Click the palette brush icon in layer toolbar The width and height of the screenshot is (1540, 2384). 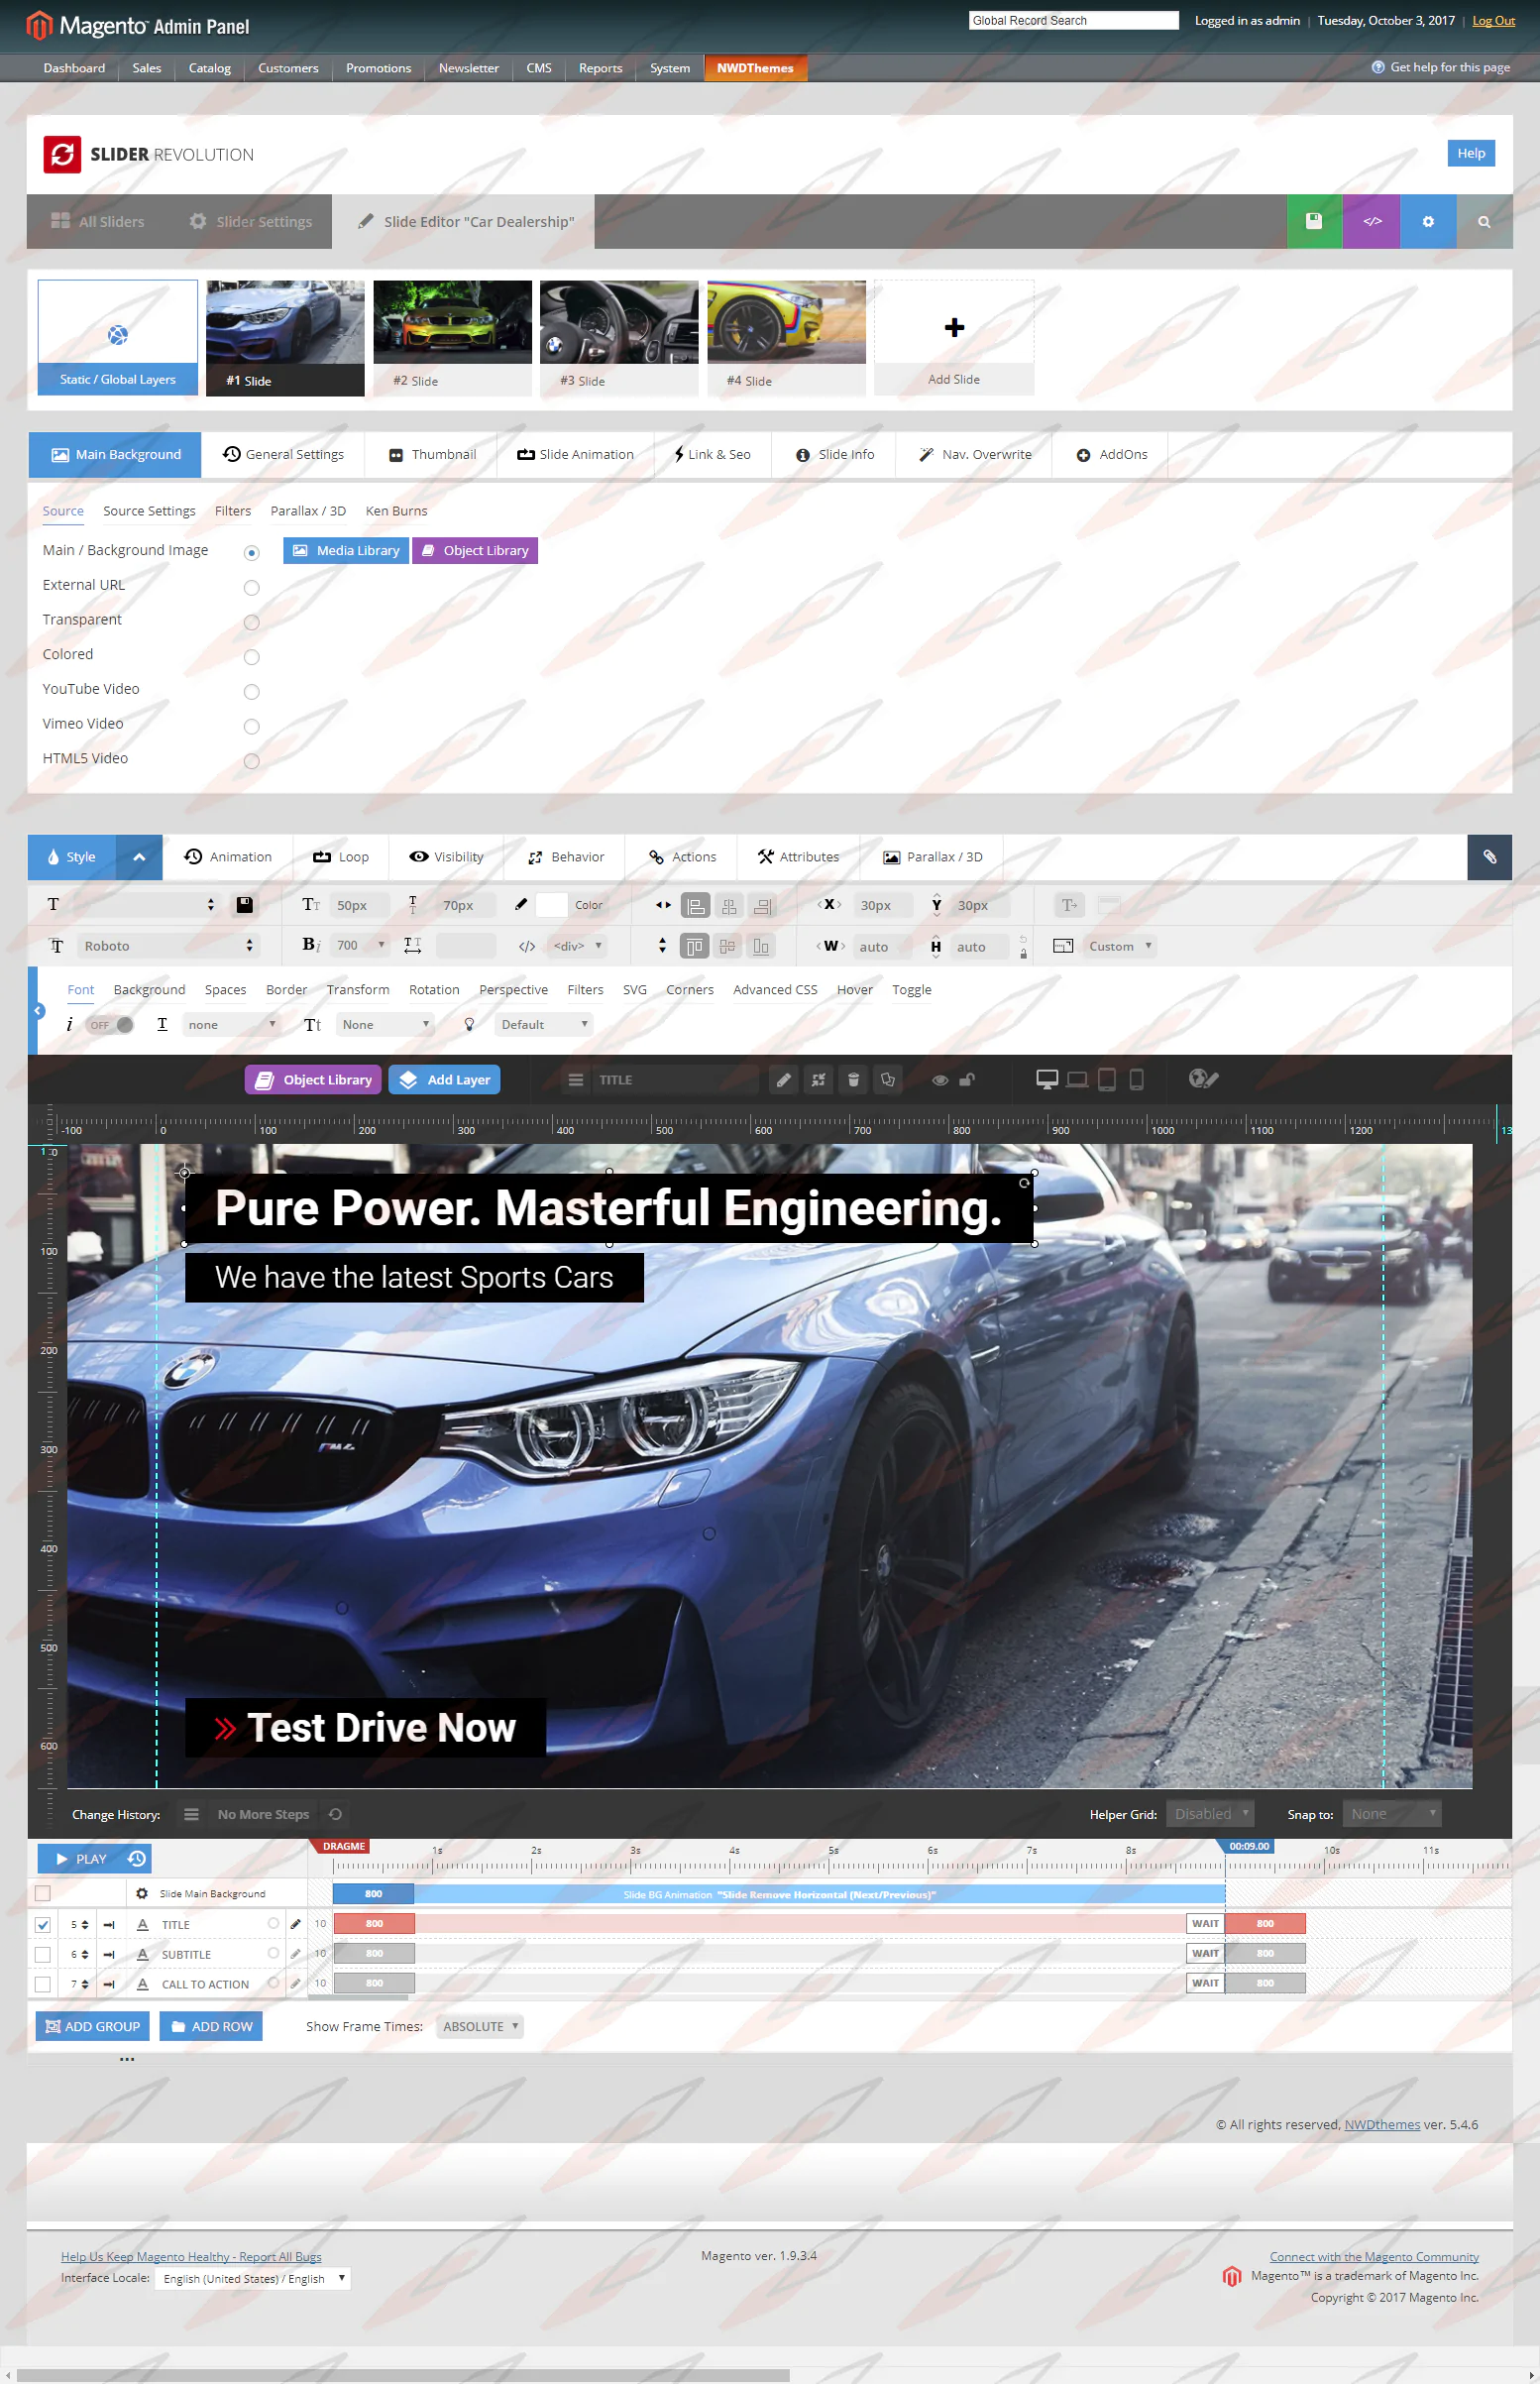[x=1203, y=1079]
